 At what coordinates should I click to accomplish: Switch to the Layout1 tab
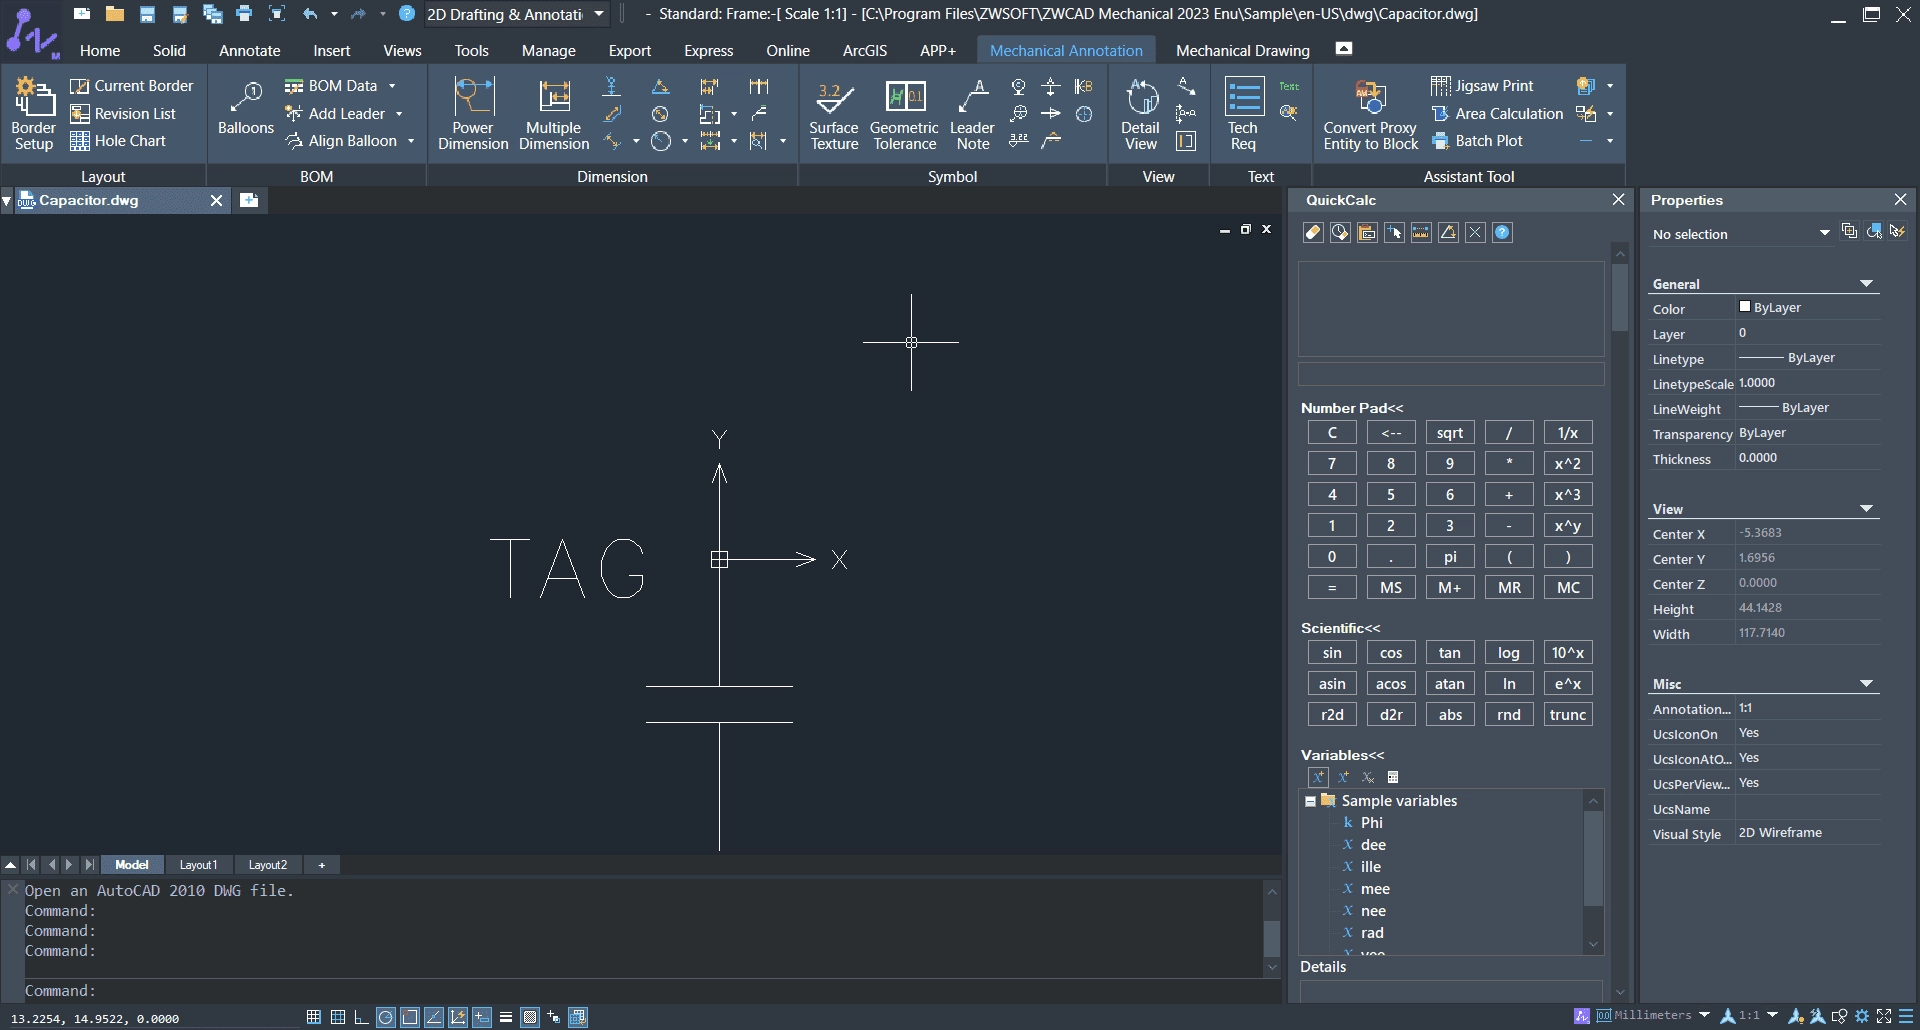point(198,865)
